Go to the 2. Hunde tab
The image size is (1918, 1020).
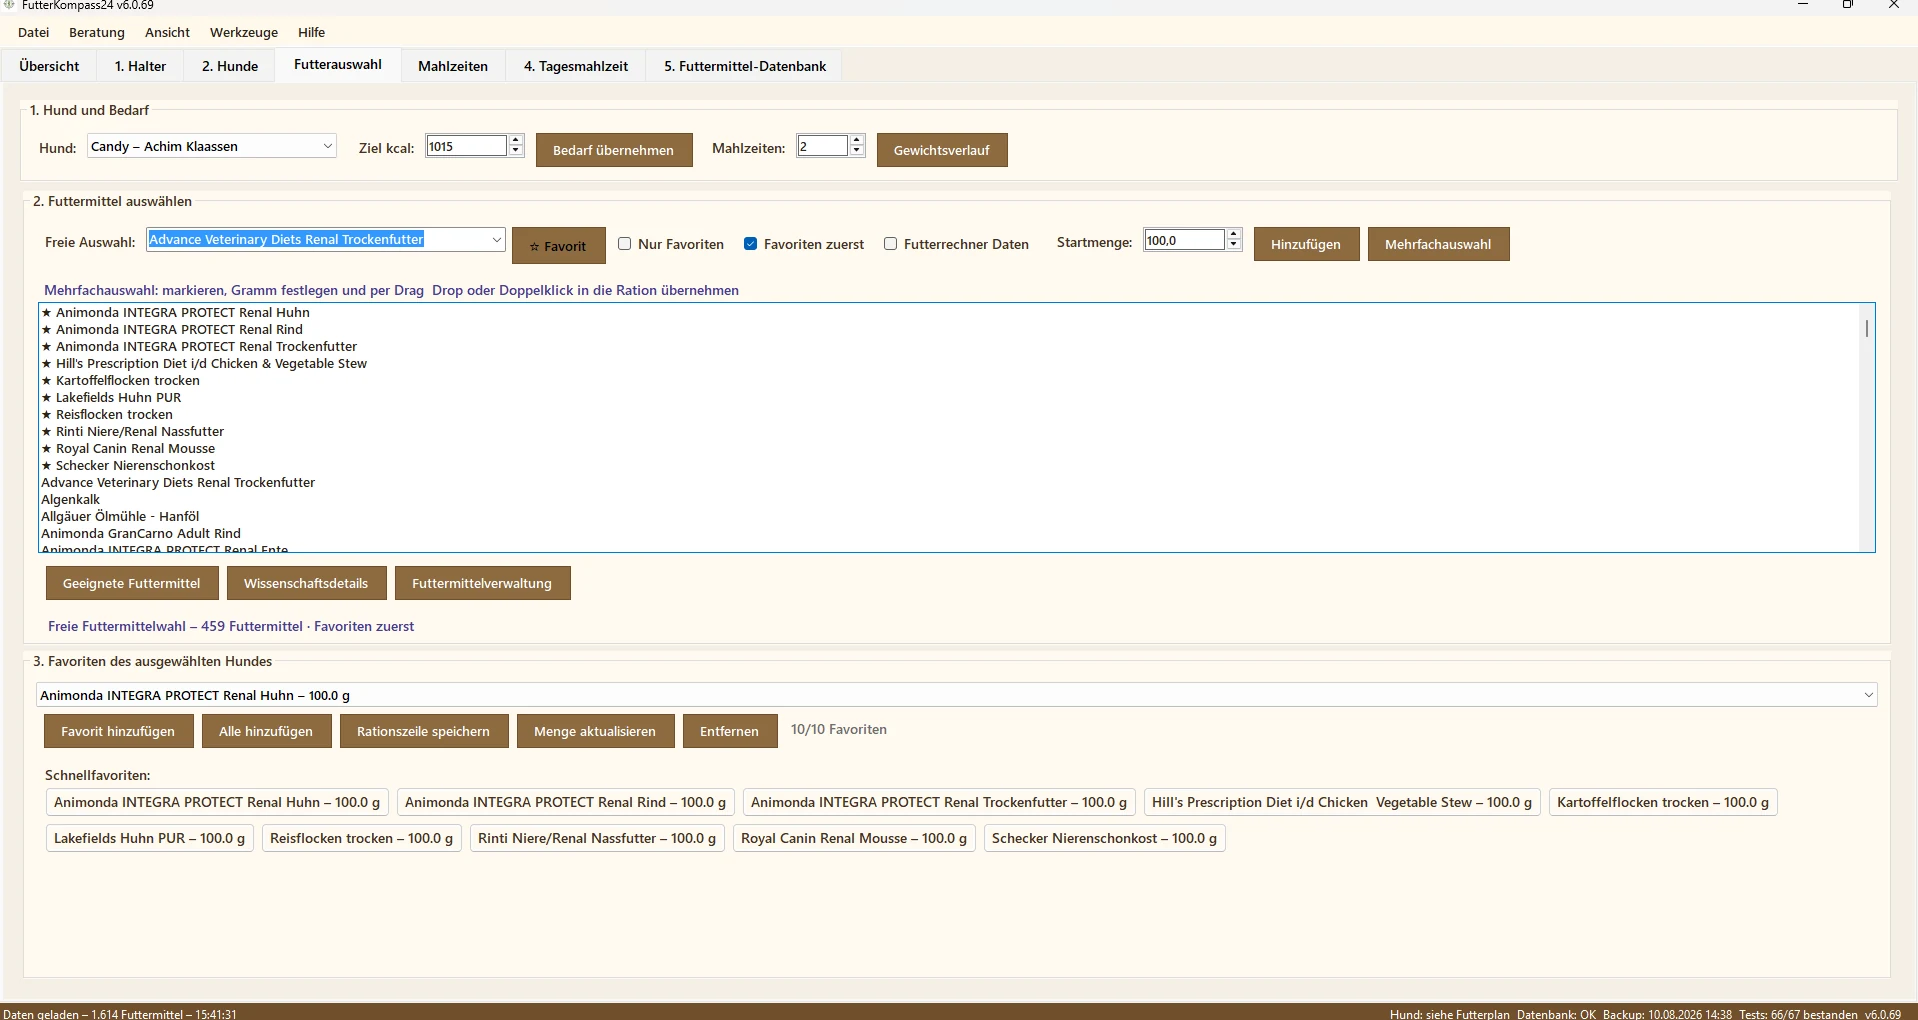coord(230,66)
